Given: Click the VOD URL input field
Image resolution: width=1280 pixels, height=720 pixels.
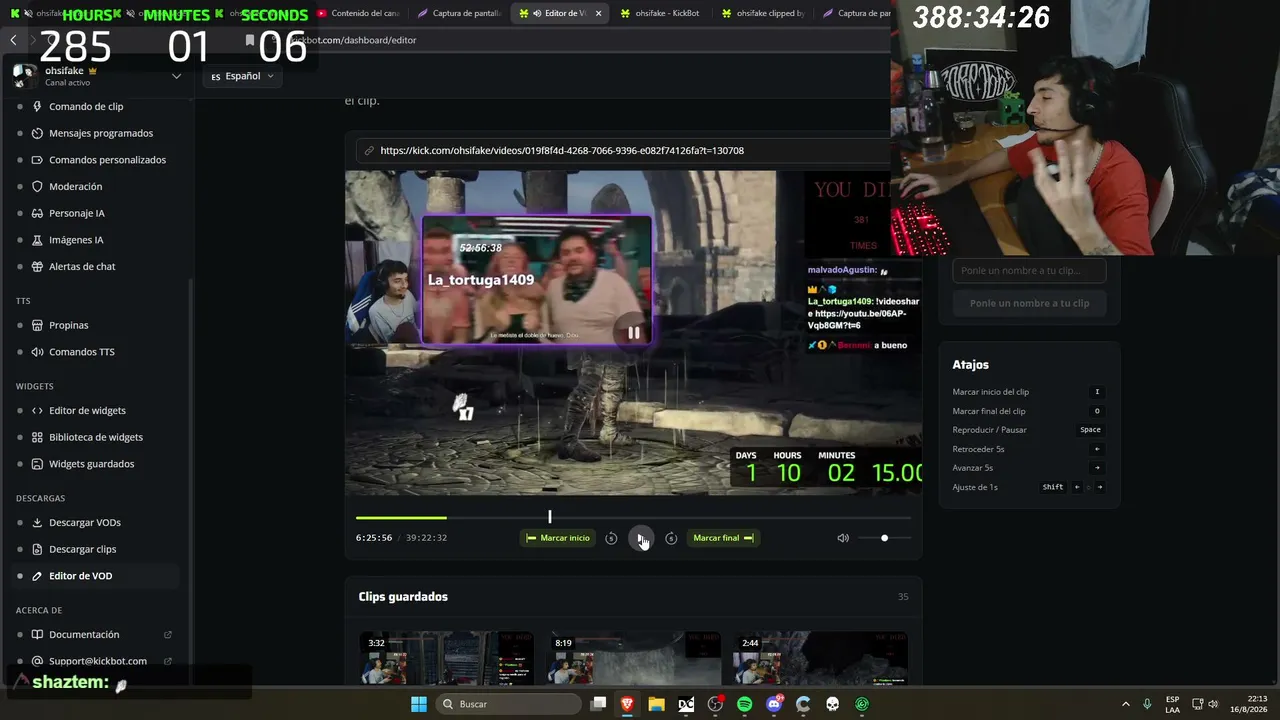Looking at the screenshot, I should (x=622, y=150).
